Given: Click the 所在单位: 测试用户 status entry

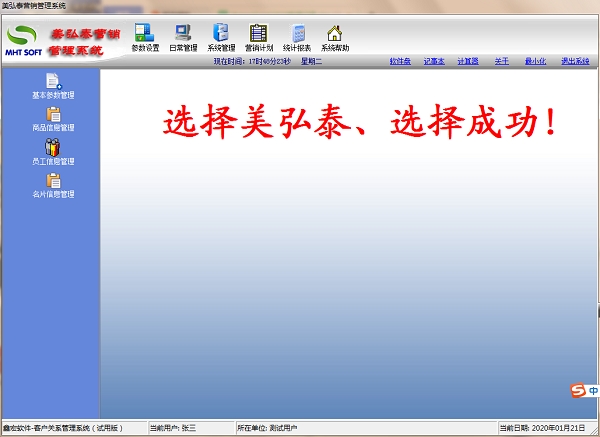Looking at the screenshot, I should coord(267,428).
